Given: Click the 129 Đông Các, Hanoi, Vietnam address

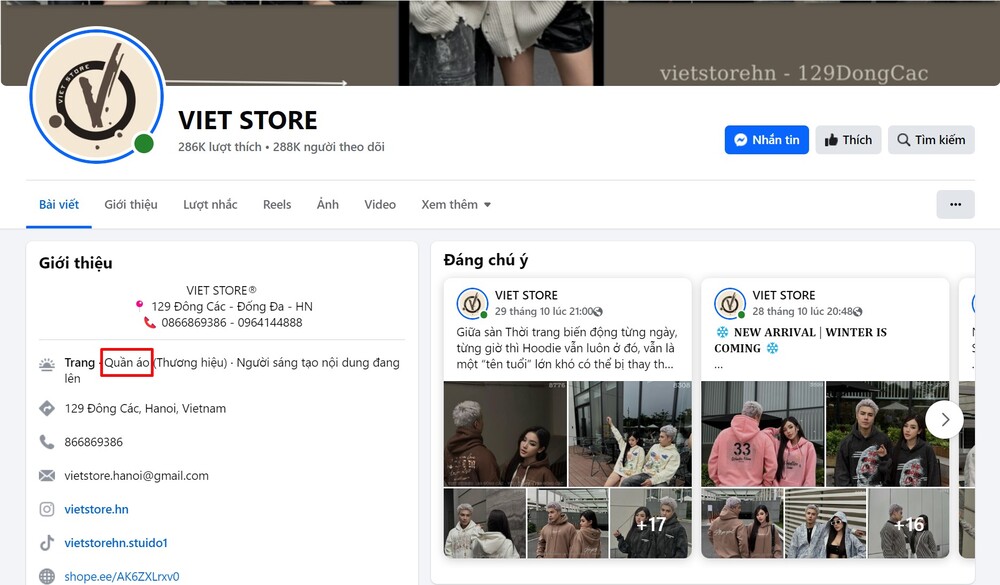Looking at the screenshot, I should (145, 408).
